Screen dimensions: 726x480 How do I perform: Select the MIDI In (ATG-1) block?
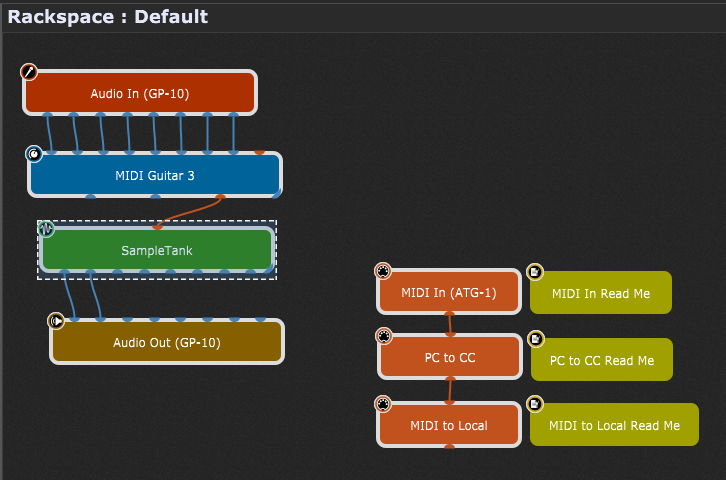point(449,293)
